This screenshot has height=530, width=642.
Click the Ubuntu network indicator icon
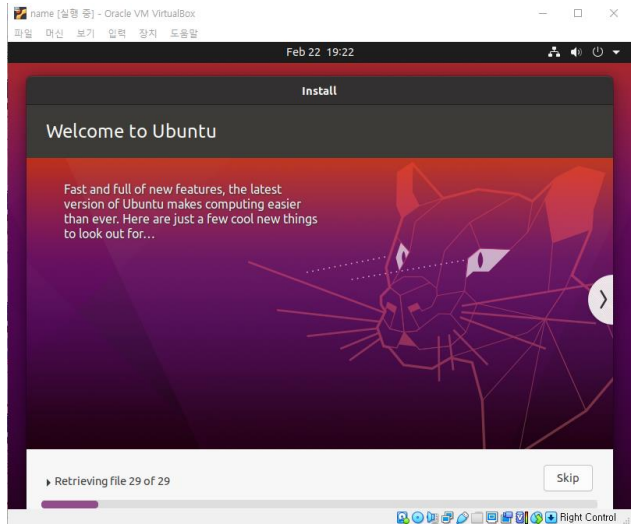554,52
